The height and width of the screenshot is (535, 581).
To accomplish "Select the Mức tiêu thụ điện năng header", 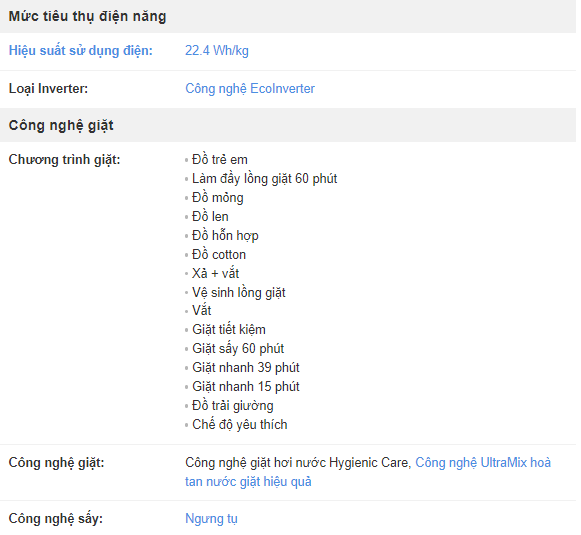I will point(87,16).
